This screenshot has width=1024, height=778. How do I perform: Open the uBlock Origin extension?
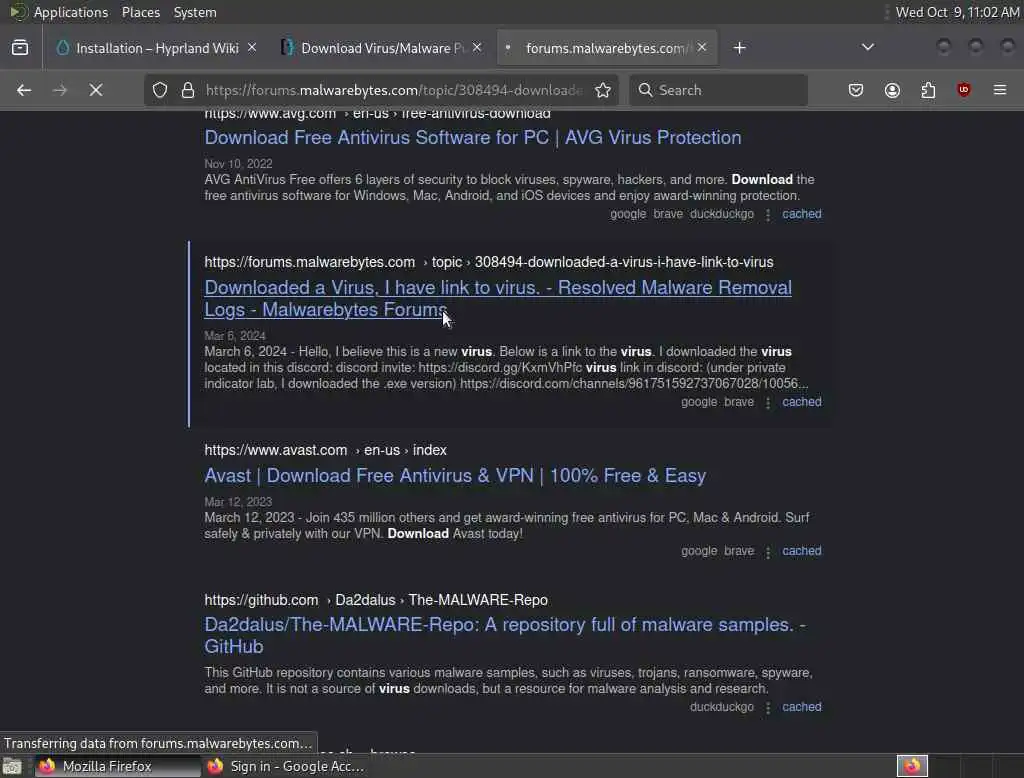coord(963,90)
